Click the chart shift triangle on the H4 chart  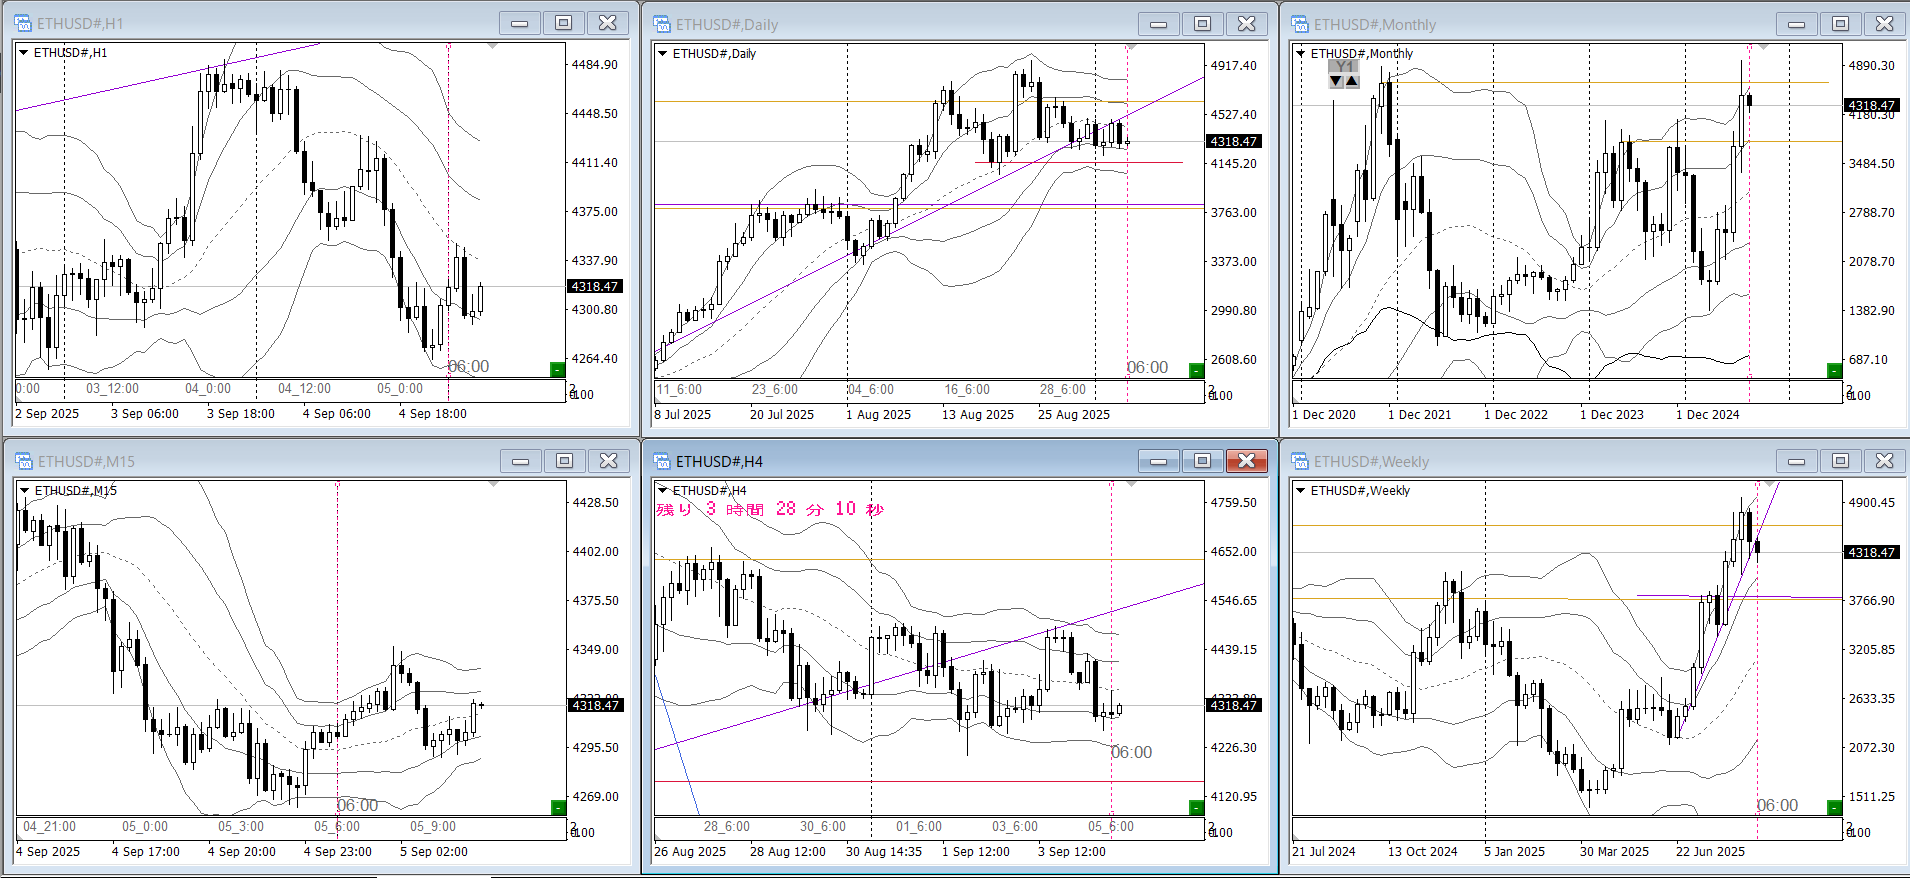(1131, 485)
